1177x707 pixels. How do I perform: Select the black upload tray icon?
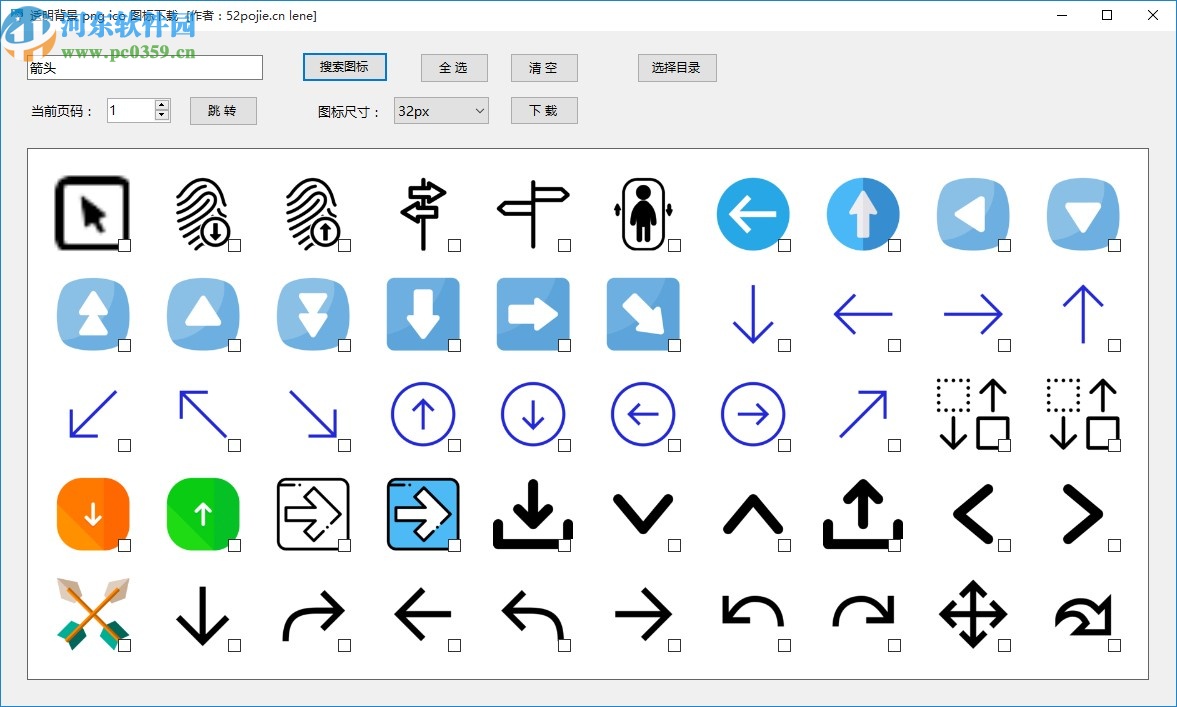[862, 514]
